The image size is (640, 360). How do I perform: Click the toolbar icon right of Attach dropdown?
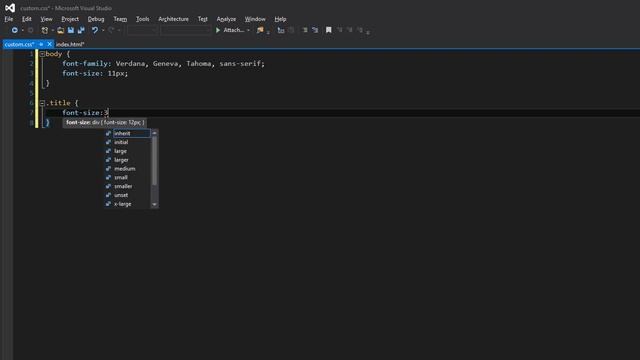260,30
